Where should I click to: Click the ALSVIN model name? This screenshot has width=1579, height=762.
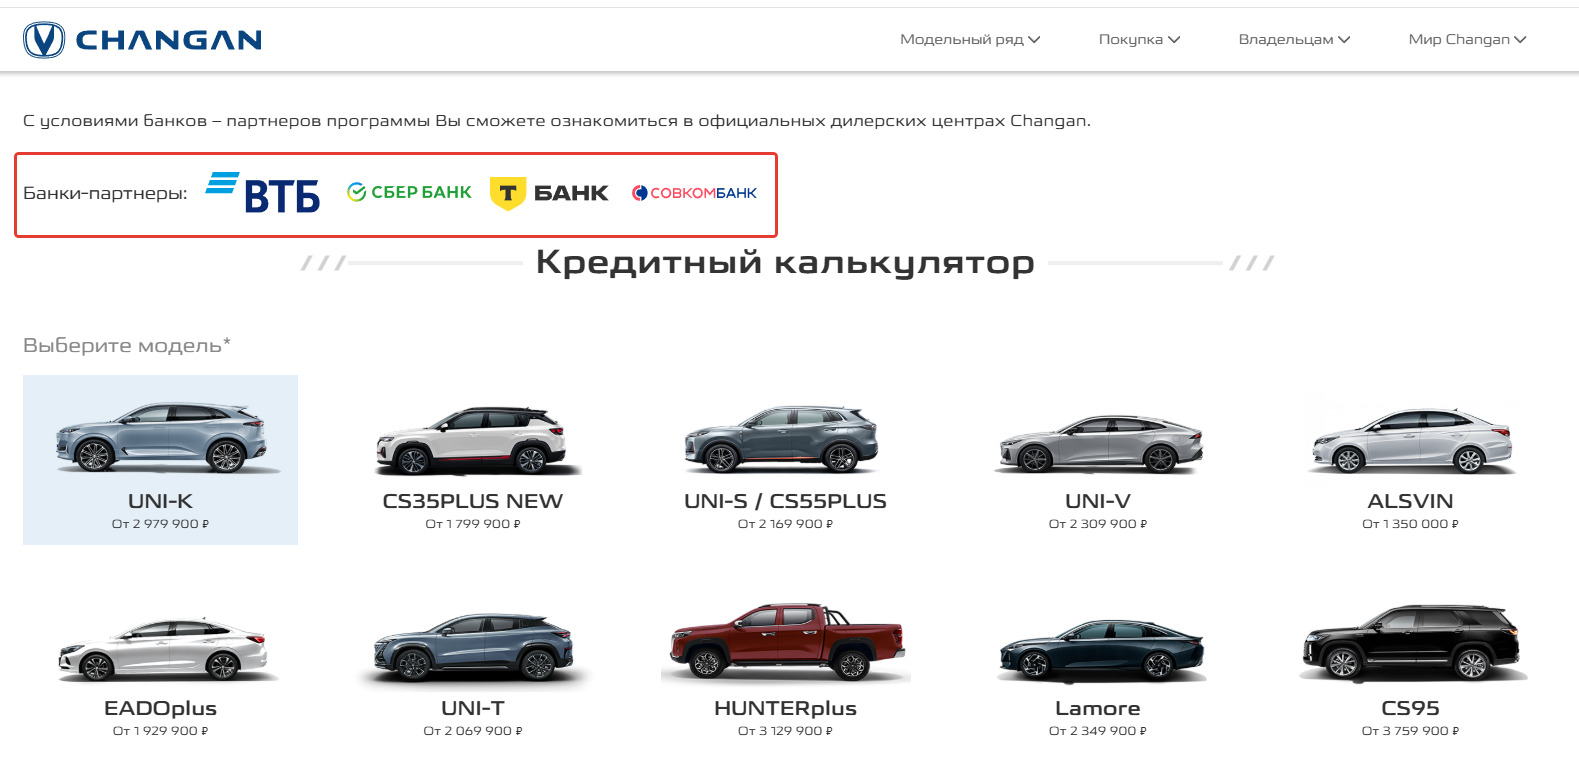(x=1410, y=501)
